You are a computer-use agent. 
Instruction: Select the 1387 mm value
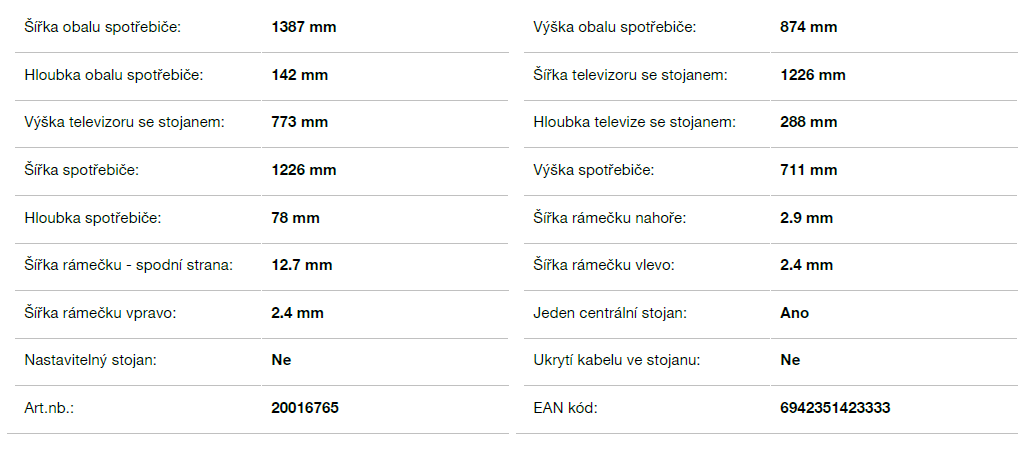point(303,27)
